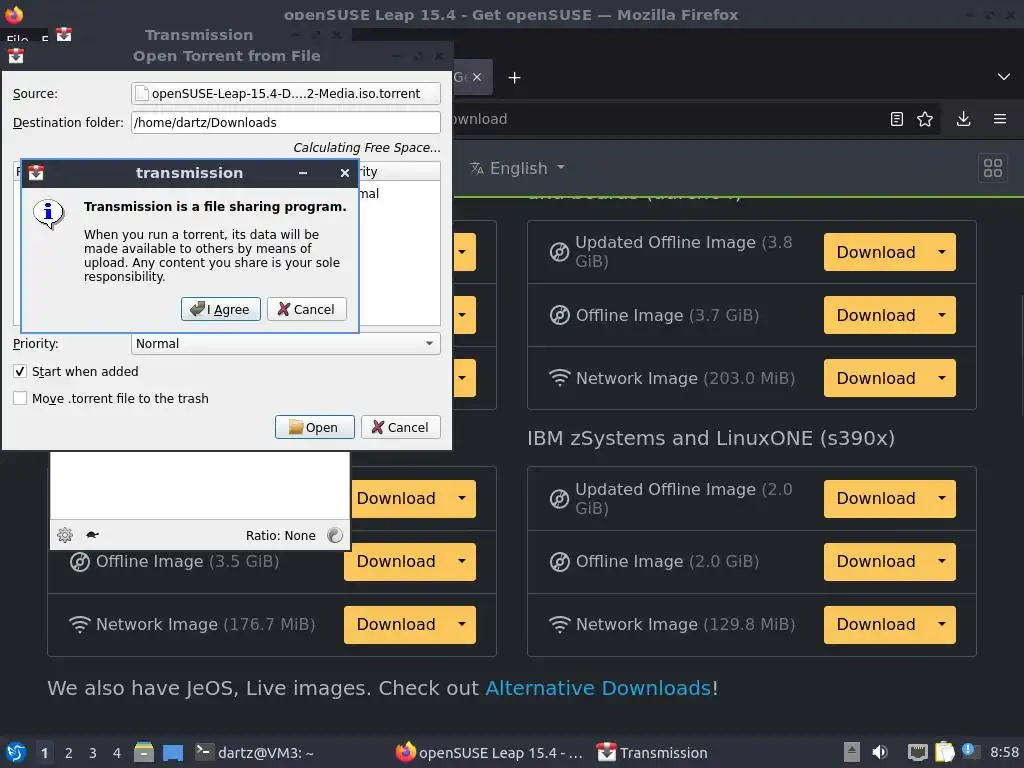Click the Destination folder field
The height and width of the screenshot is (768, 1024).
coord(285,122)
